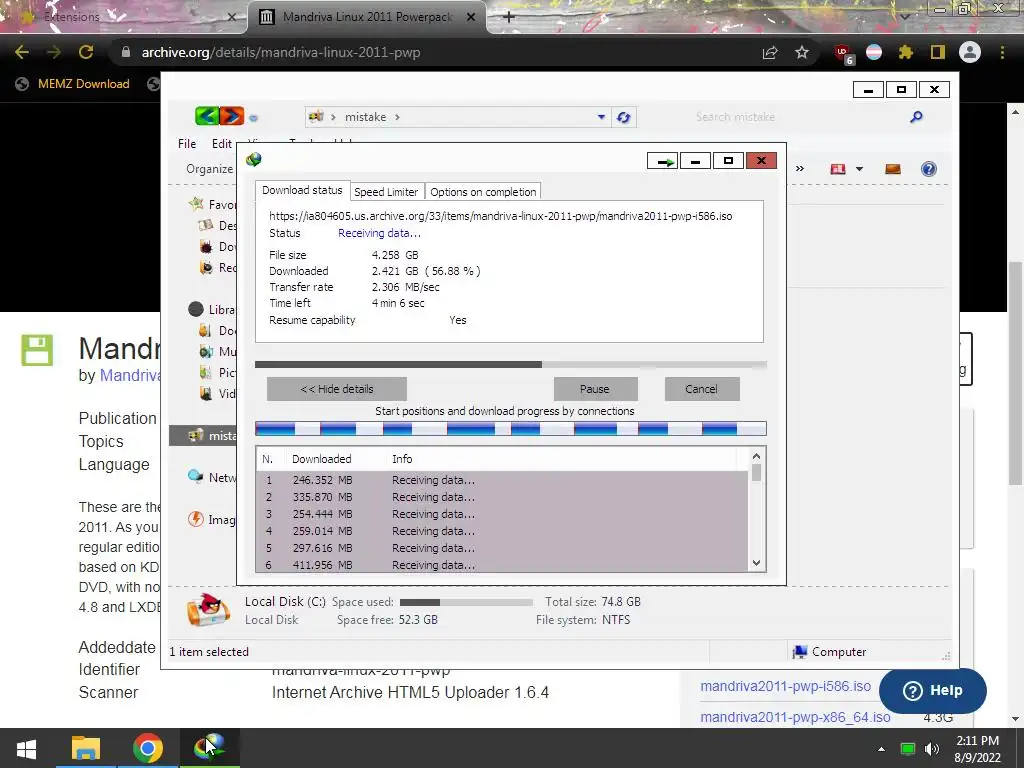Click the scroll-down arrow in connections list
Viewport: 1024px width, 768px height.
click(756, 563)
